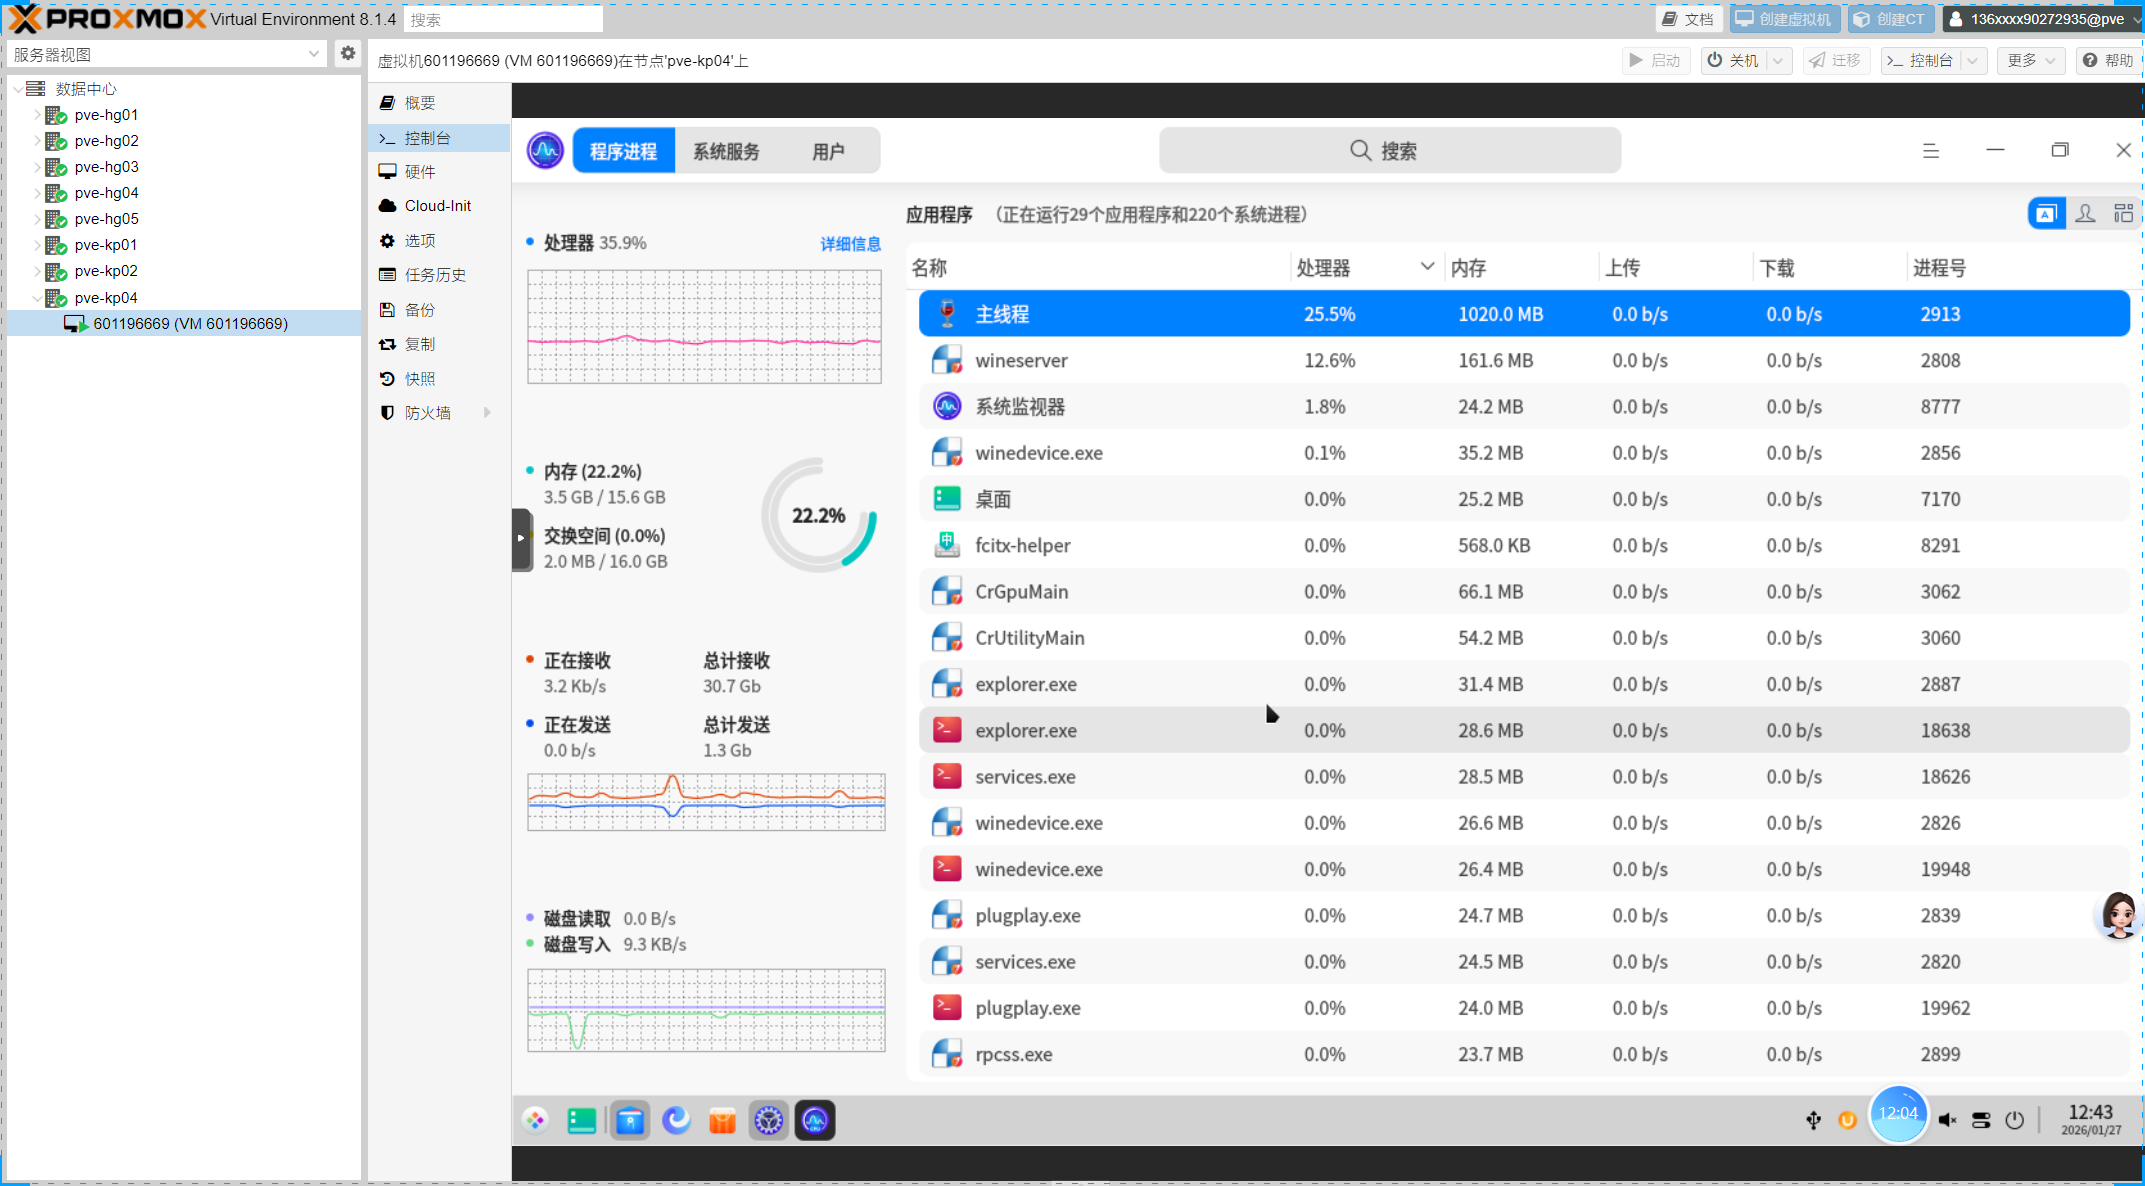Click the 帮助 button
This screenshot has width=2145, height=1186.
(x=2107, y=61)
